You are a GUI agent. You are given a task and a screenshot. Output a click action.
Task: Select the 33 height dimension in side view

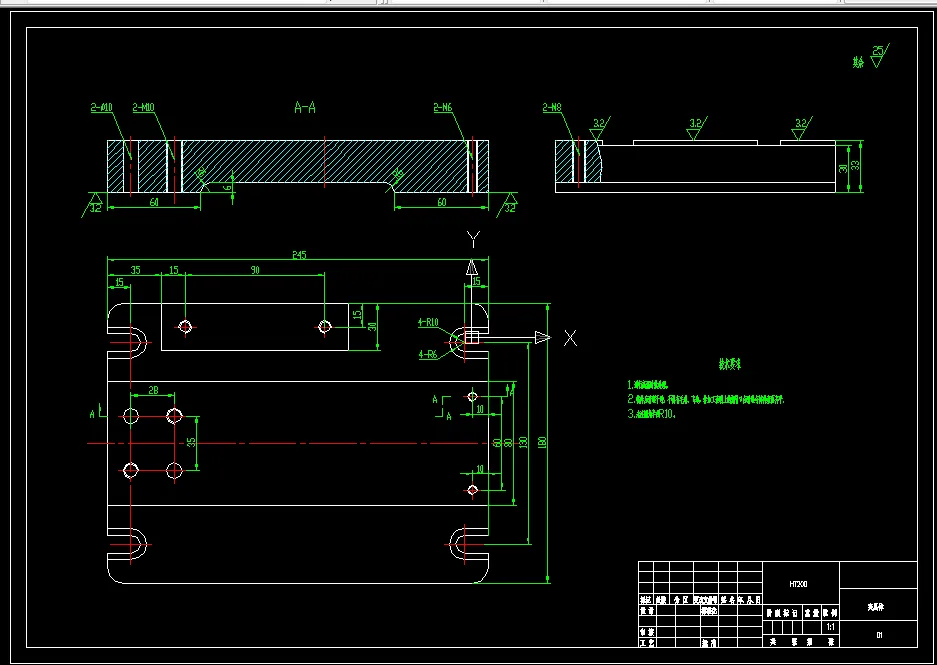pos(855,166)
